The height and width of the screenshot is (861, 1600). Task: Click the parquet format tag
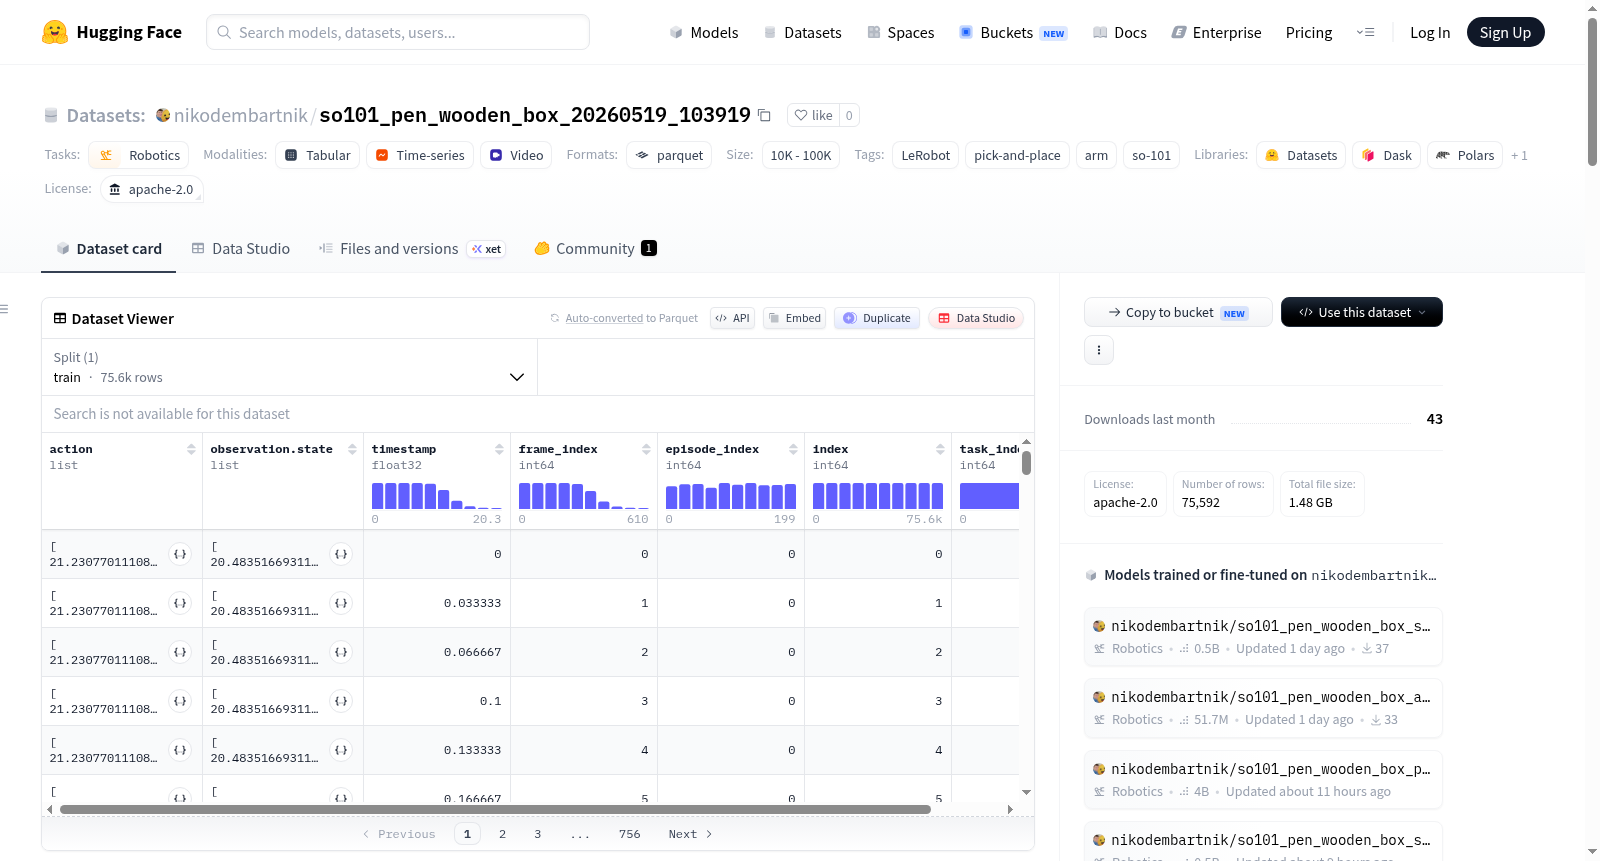click(669, 155)
